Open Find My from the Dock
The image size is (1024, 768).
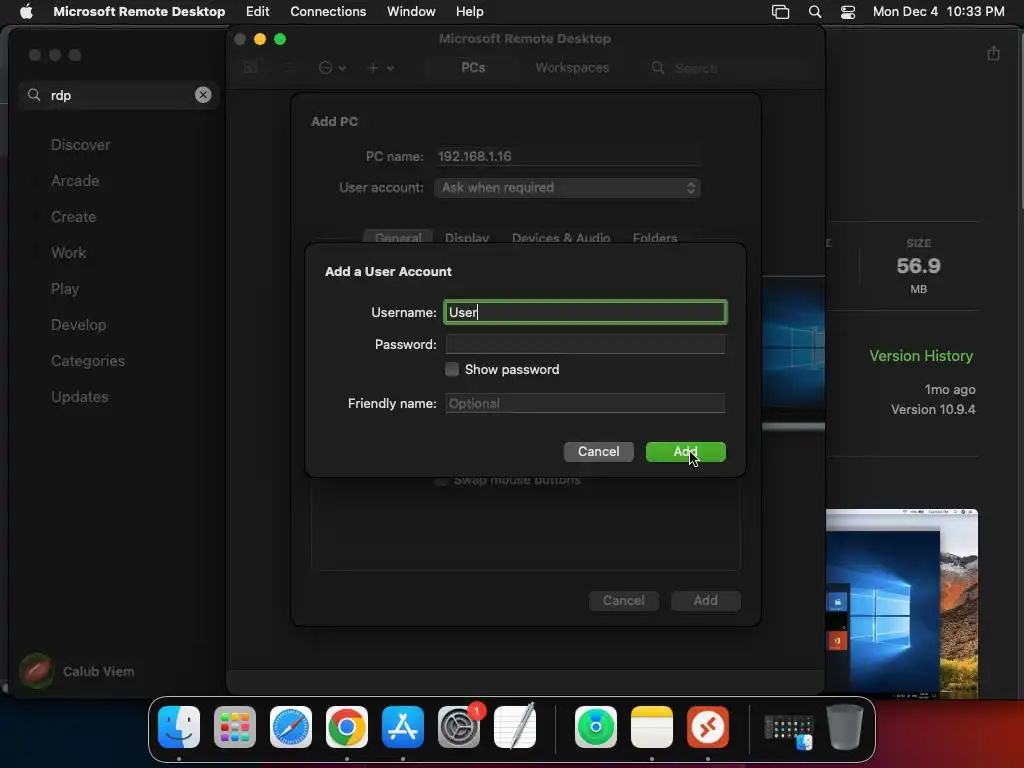(x=596, y=726)
